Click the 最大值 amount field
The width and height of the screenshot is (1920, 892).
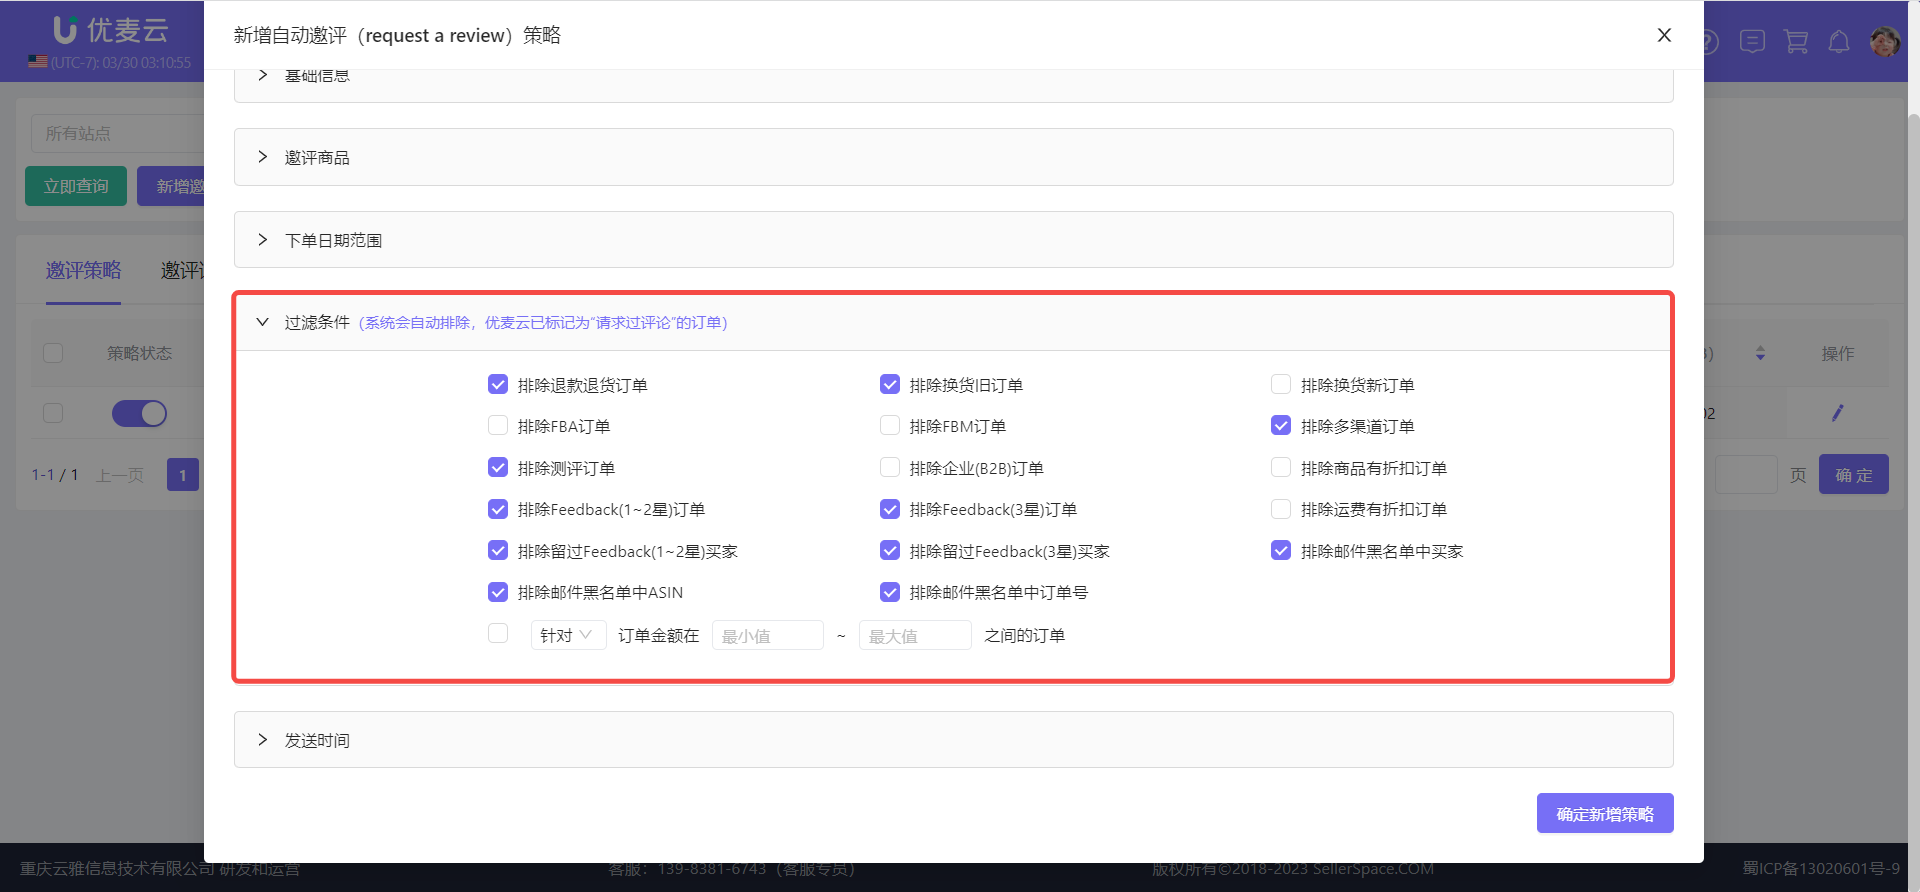pos(915,635)
